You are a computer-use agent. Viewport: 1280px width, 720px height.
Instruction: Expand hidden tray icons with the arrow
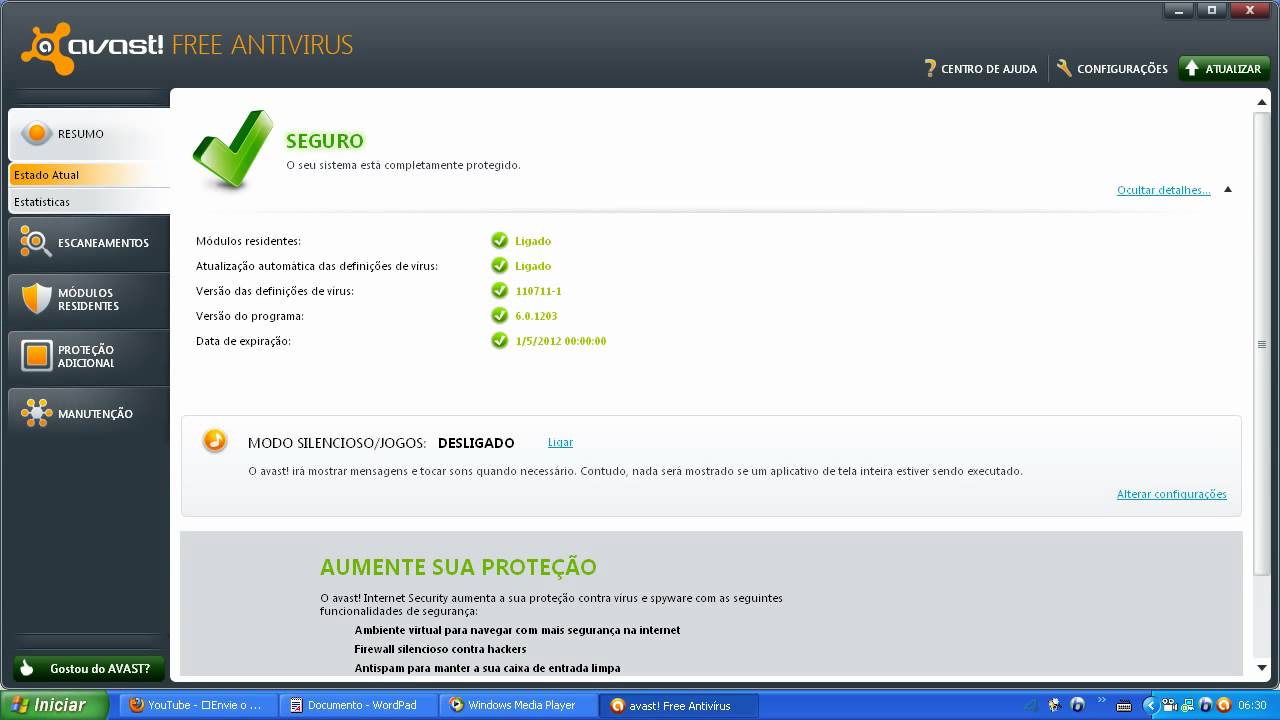[1152, 705]
